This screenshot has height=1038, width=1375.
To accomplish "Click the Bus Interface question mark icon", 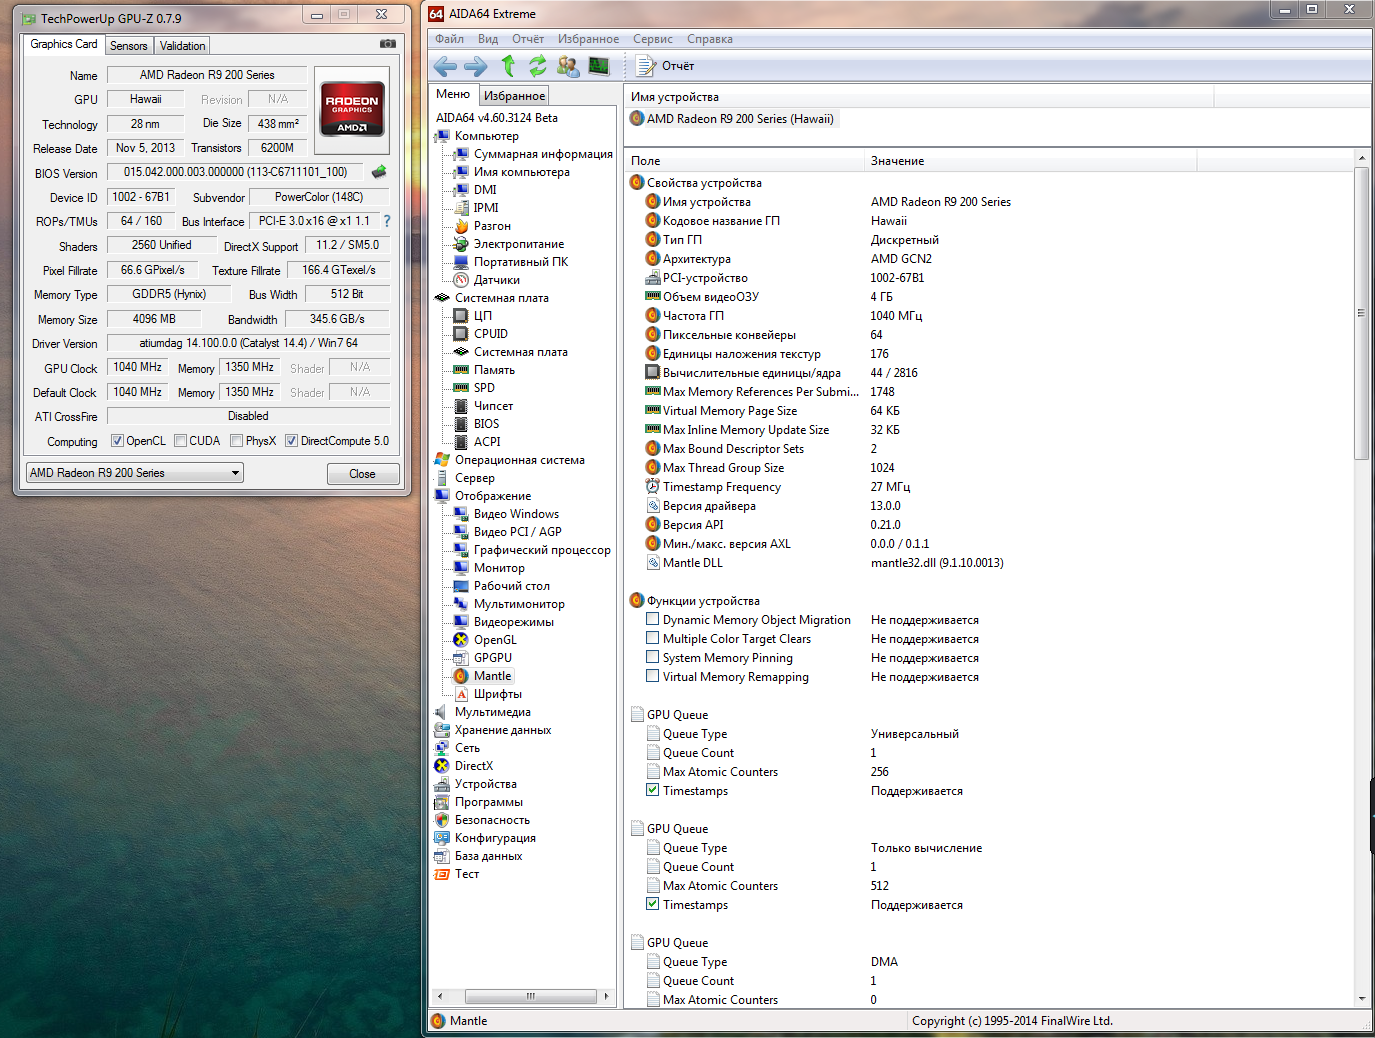I will coord(387,221).
